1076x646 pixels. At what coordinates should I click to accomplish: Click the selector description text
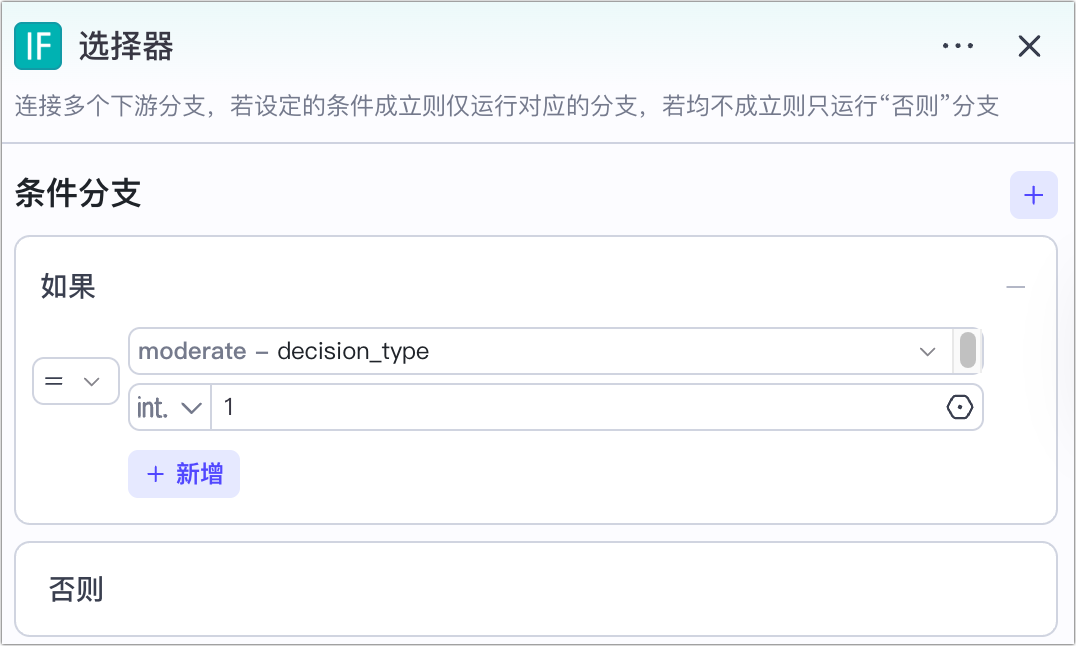507,106
